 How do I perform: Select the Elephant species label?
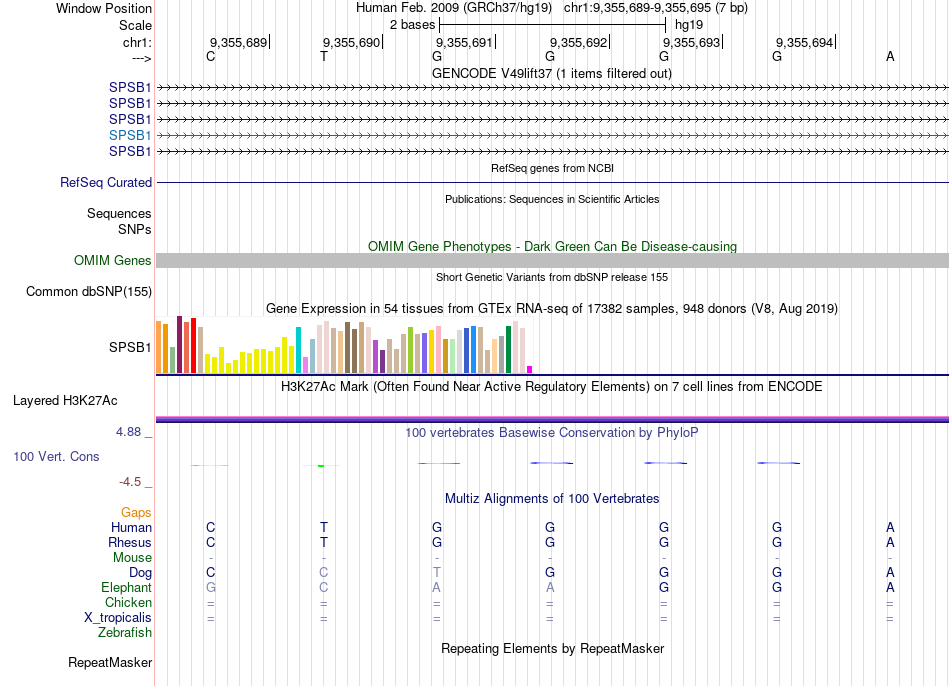[126, 587]
